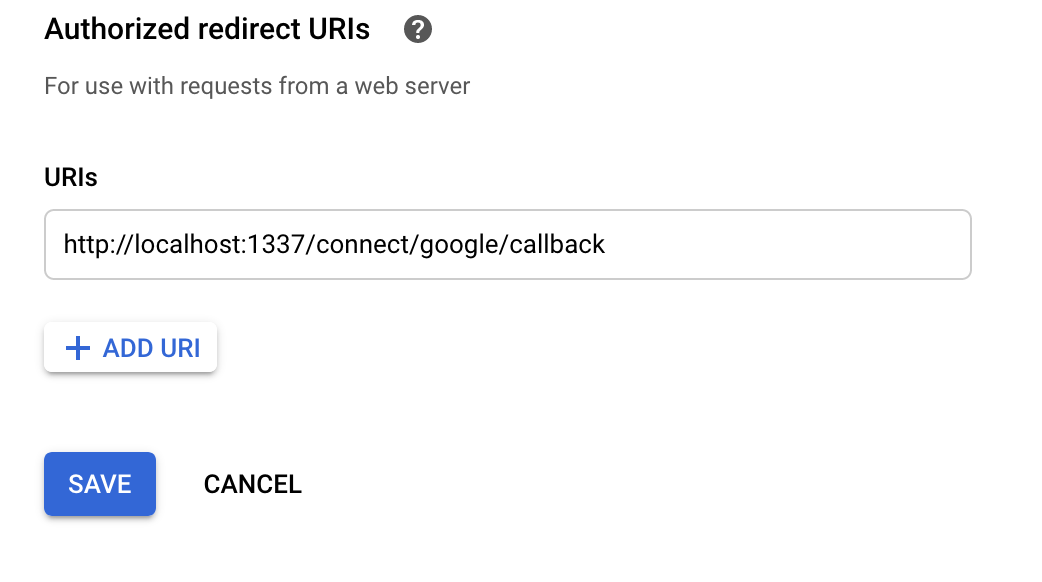
Task: Cancel editing the redirect URIs
Action: (252, 484)
